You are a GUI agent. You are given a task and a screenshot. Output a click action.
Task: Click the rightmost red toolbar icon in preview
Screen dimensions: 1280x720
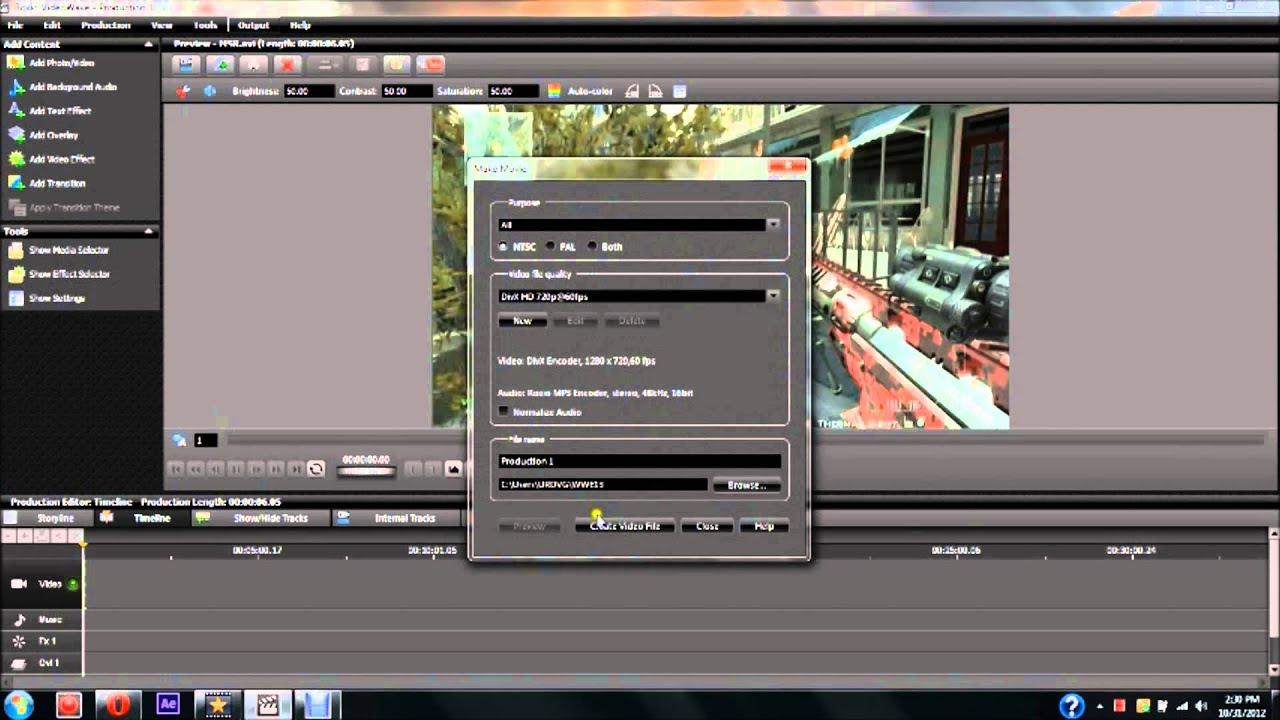[x=431, y=65]
